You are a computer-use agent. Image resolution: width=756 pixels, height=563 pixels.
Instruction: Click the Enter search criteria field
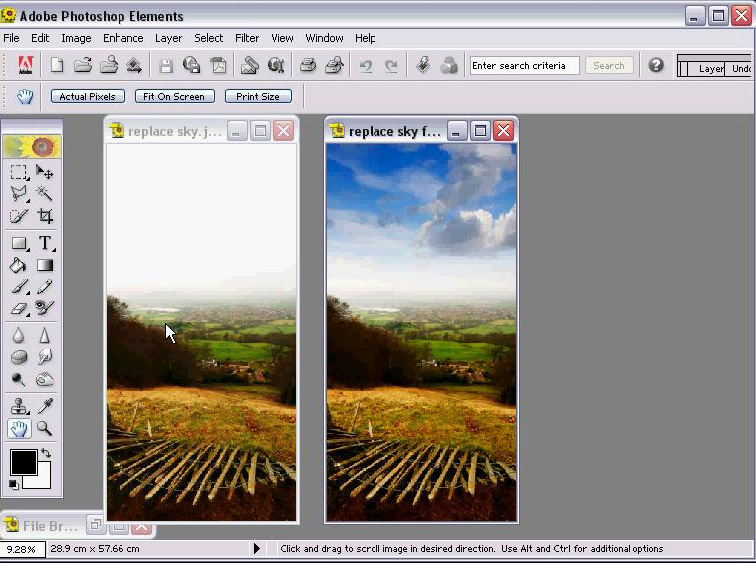tap(523, 66)
